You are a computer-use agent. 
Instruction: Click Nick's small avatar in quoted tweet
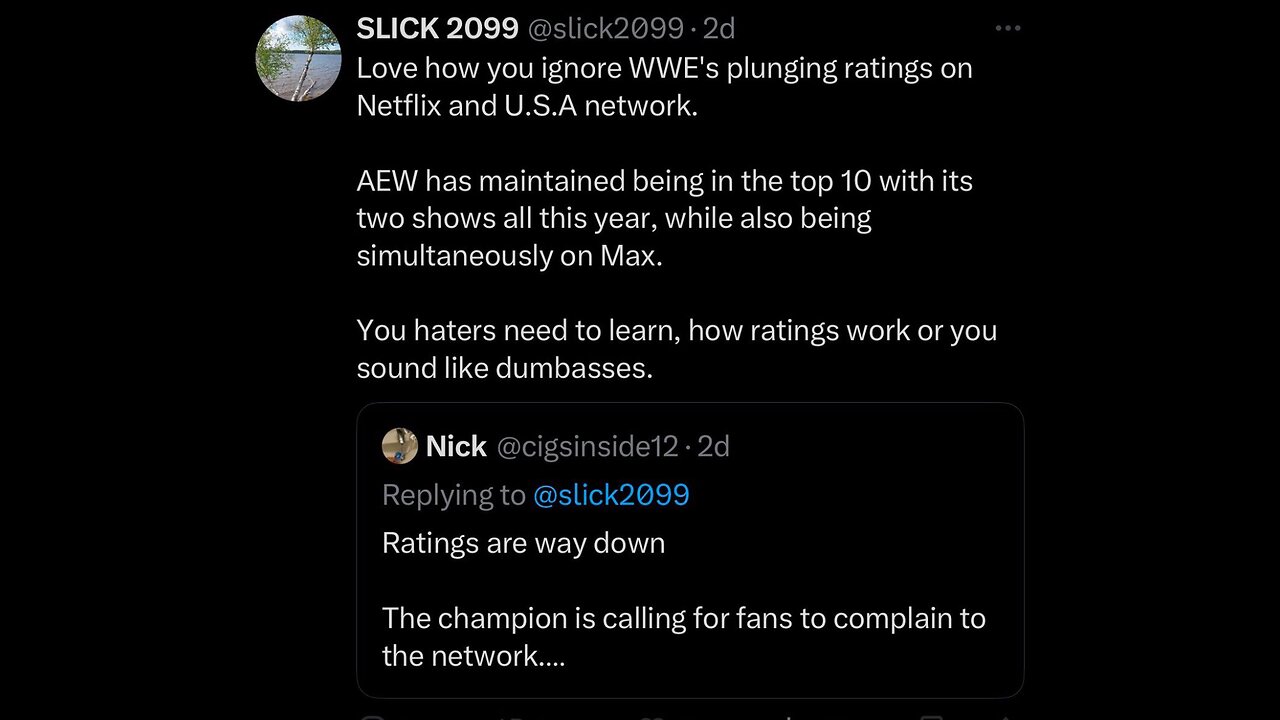click(400, 446)
